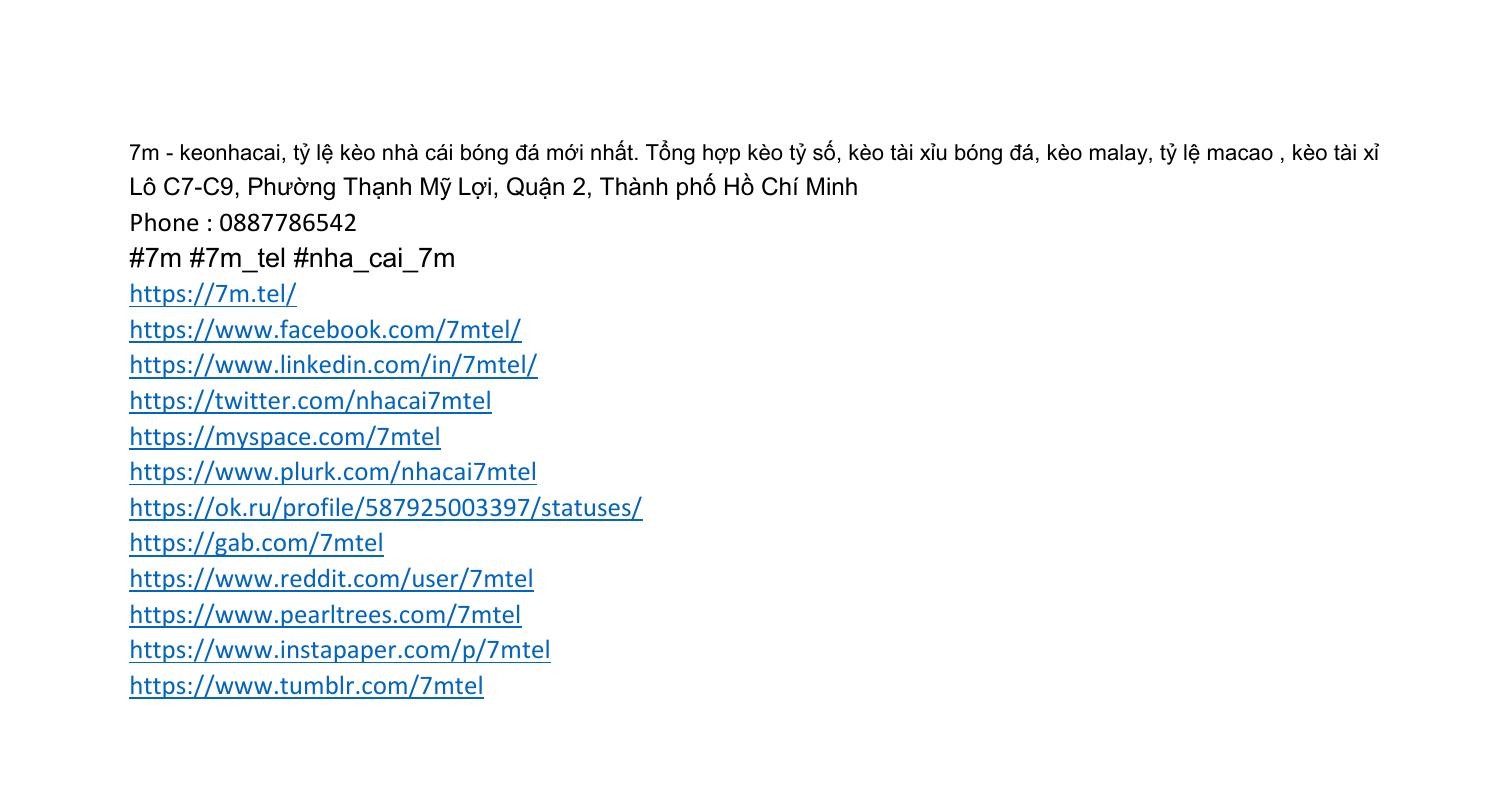Click the phone number 0887786542
This screenshot has width=1500, height=785.
click(287, 223)
